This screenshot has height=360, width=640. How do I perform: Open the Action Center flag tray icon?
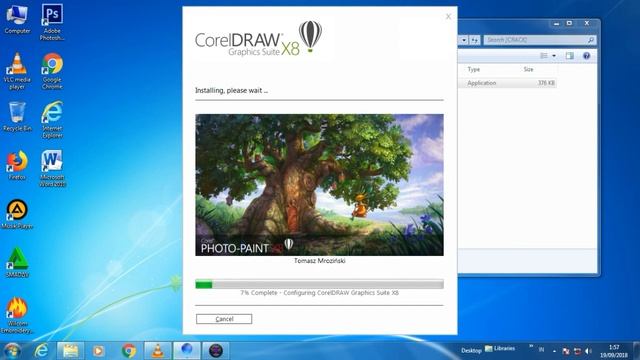(x=566, y=351)
